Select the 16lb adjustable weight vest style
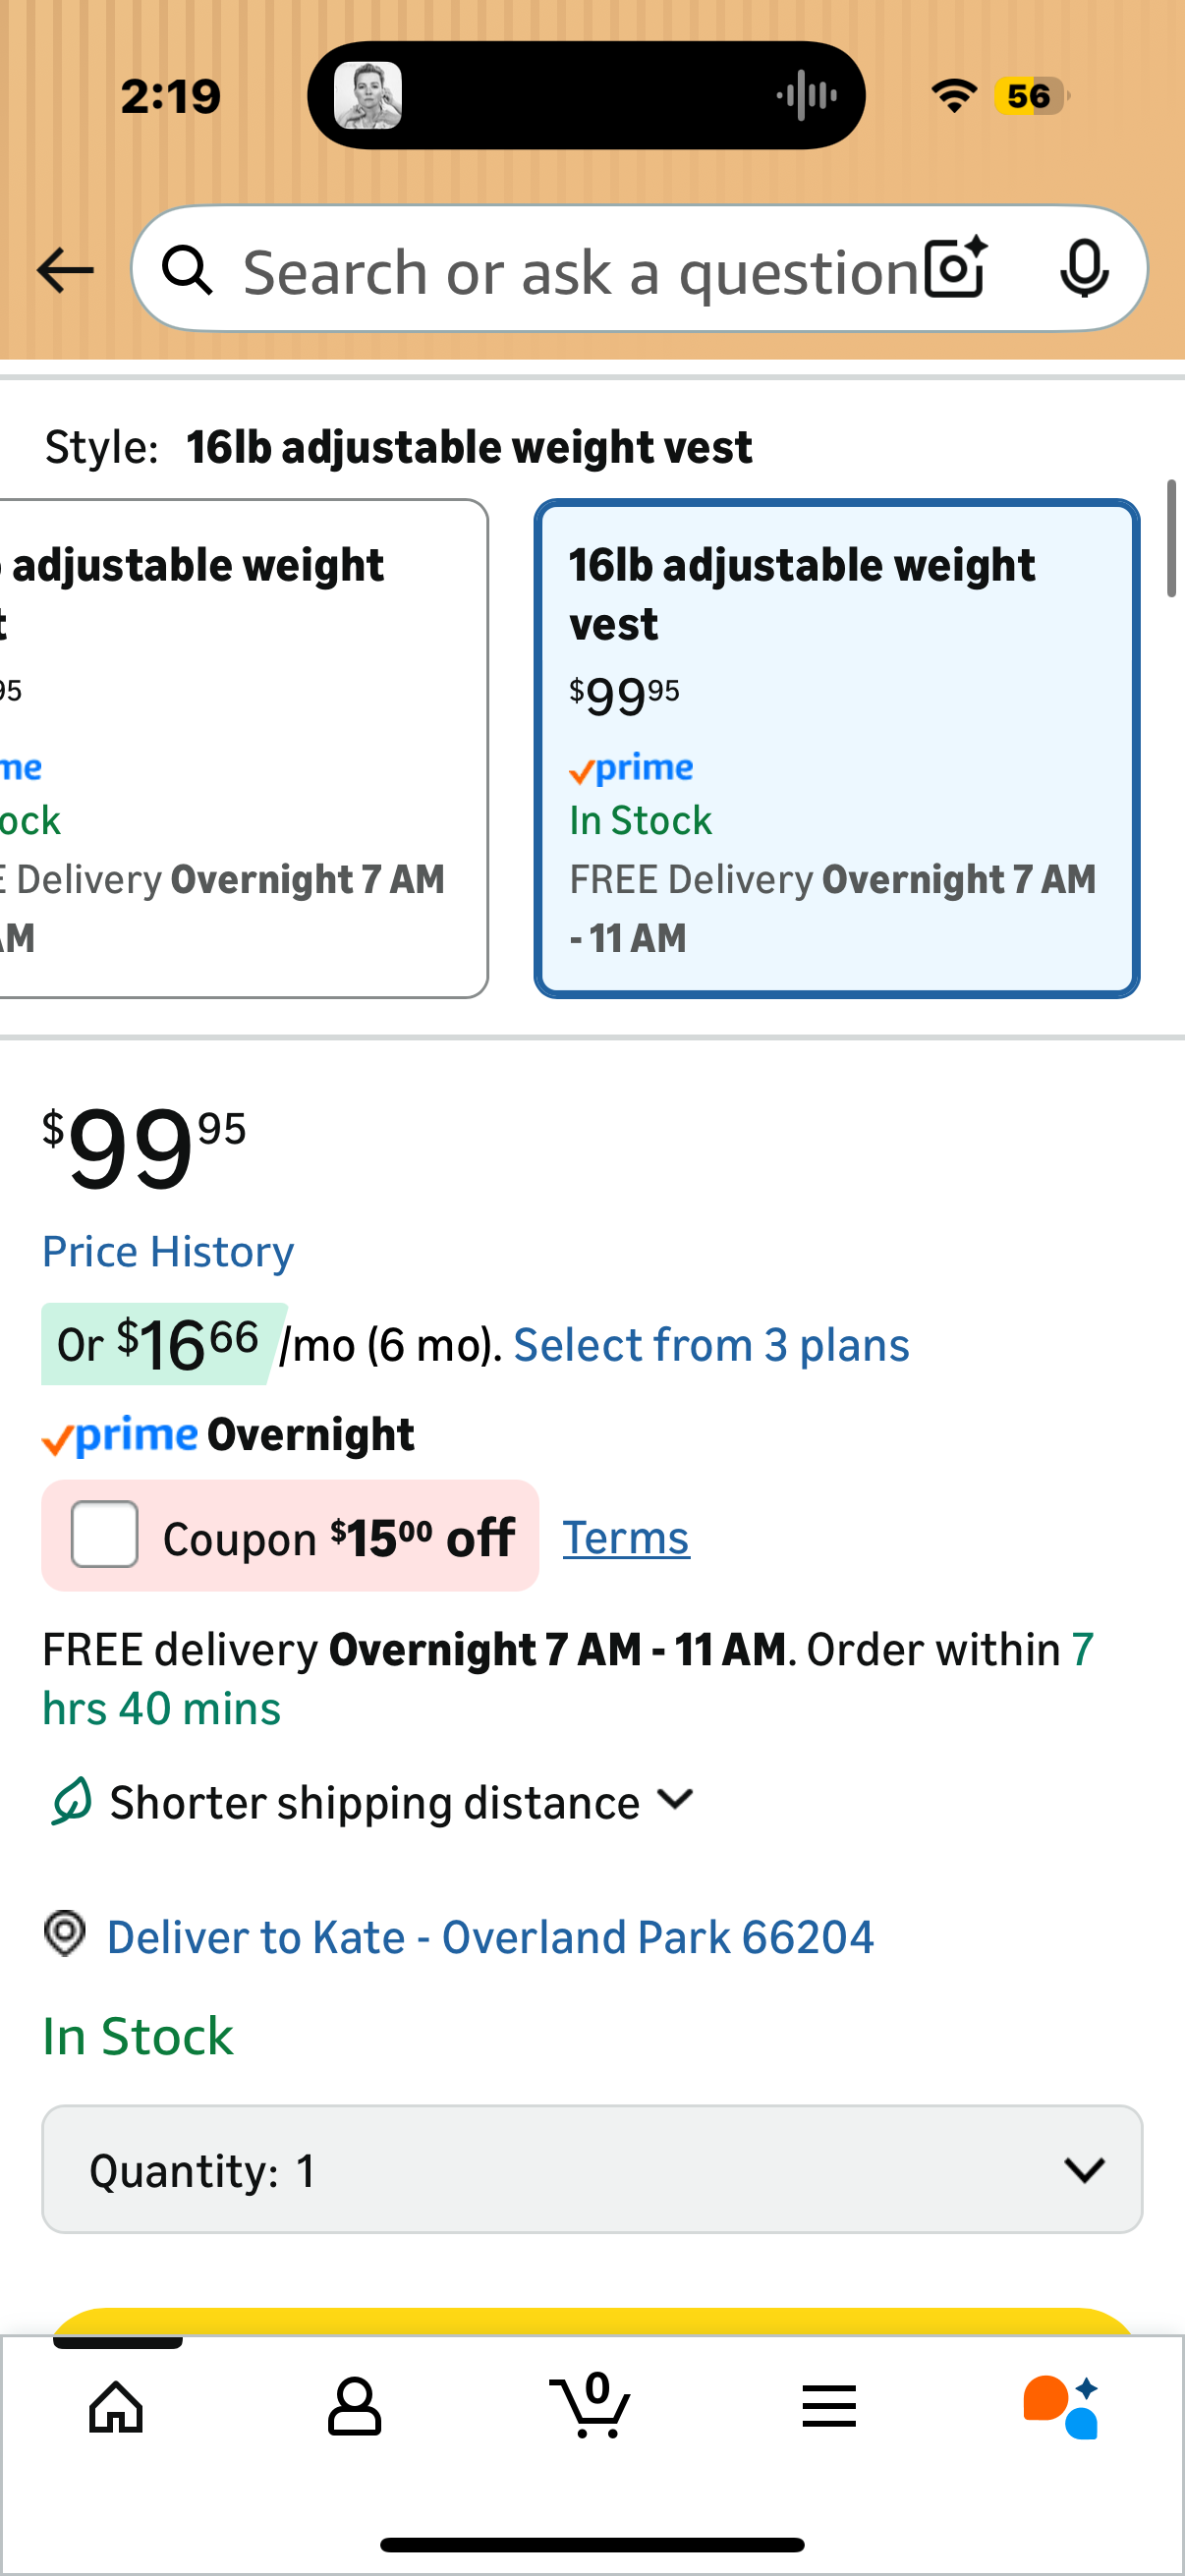Screen dimensions: 1185x2576 [x=836, y=748]
